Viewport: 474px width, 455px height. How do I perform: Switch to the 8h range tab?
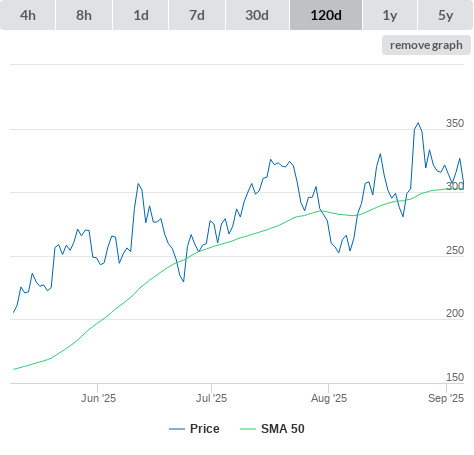[84, 15]
